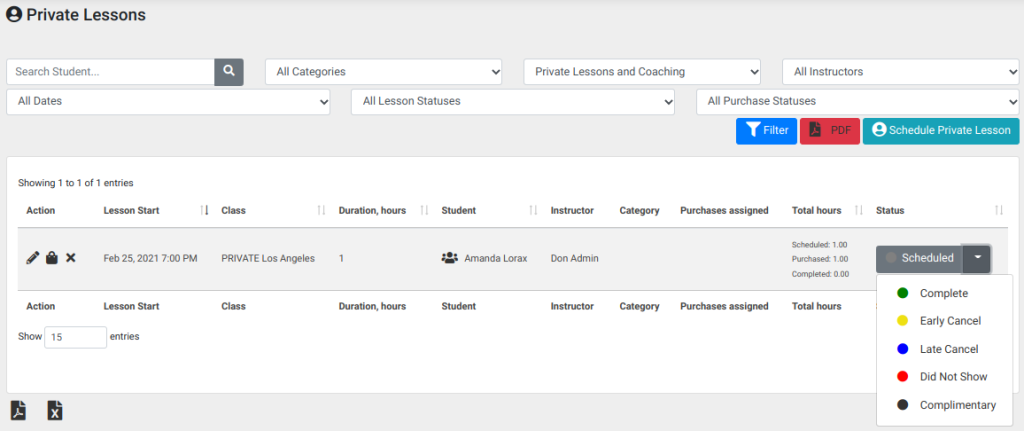The image size is (1024, 431).
Task: Select Complete from status menu
Action: [944, 293]
